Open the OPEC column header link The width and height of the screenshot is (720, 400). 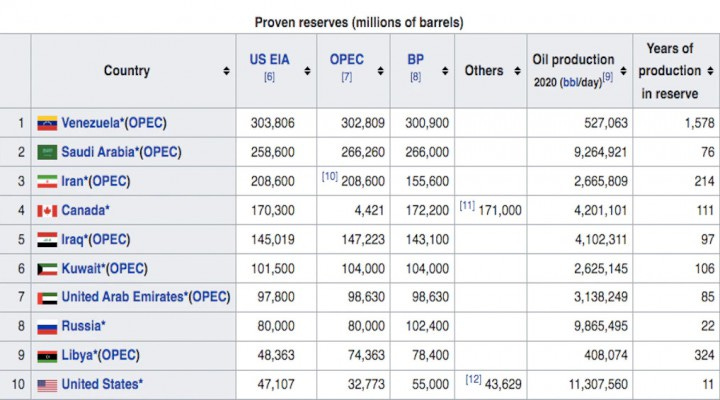point(347,60)
